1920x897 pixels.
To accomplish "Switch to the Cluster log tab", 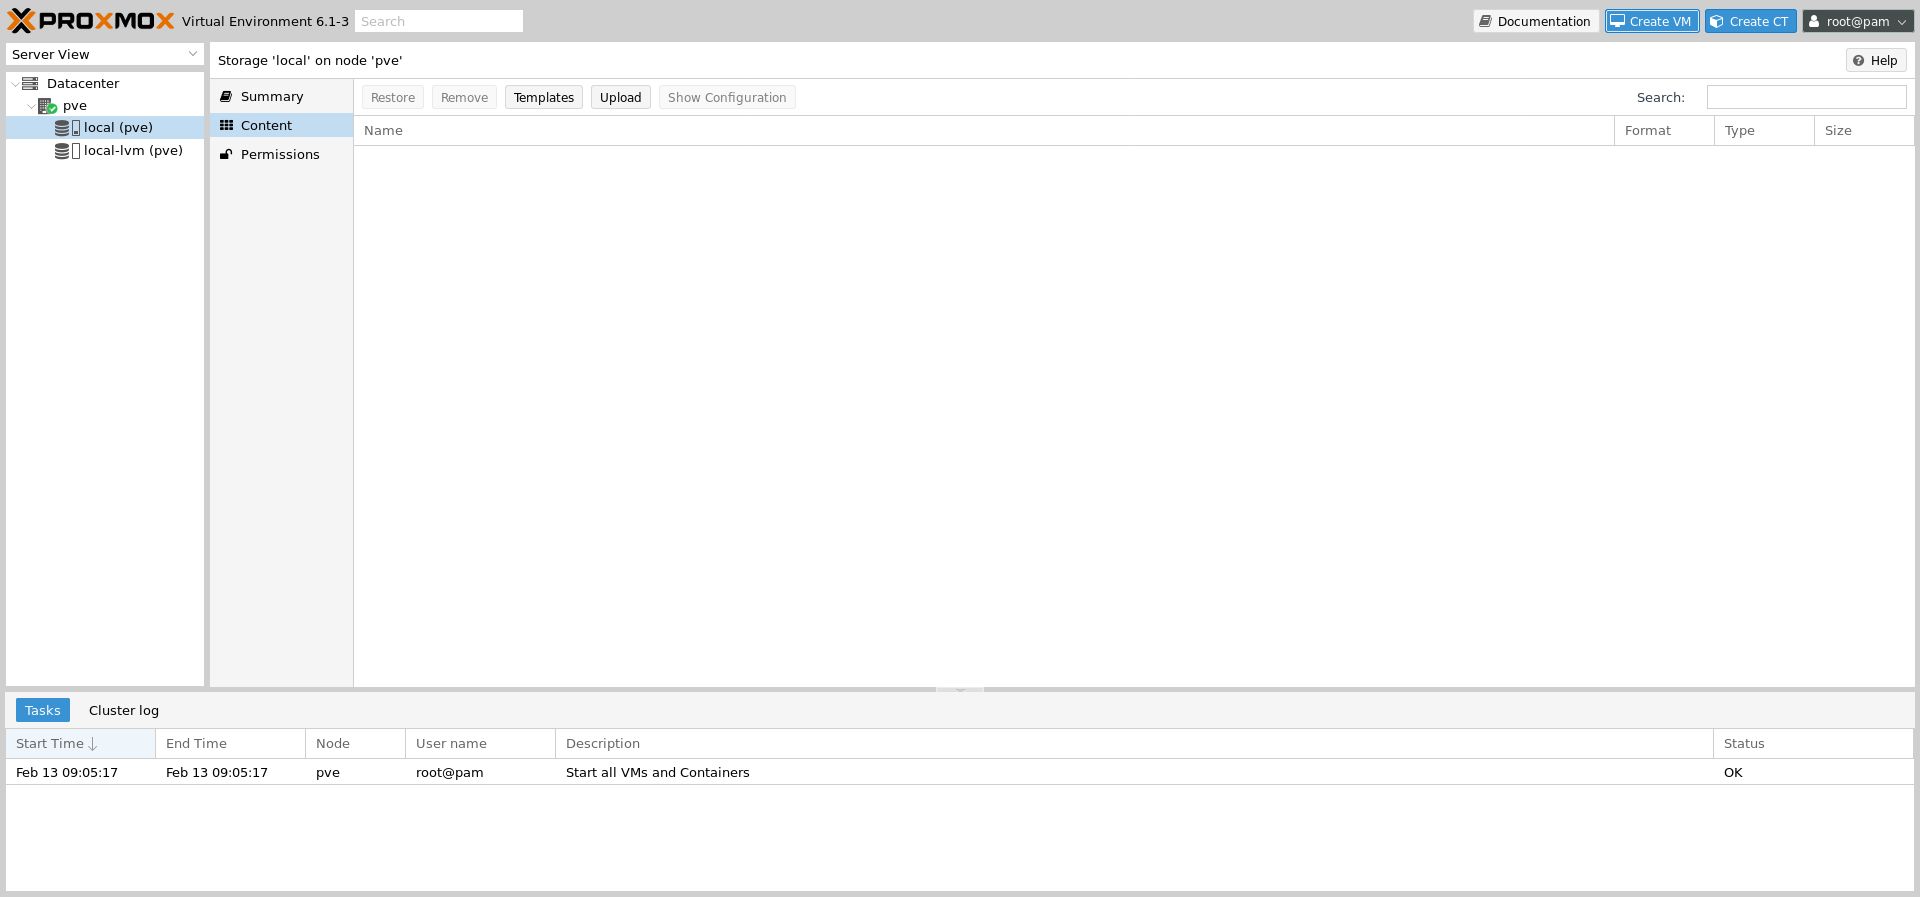I will coord(124,711).
